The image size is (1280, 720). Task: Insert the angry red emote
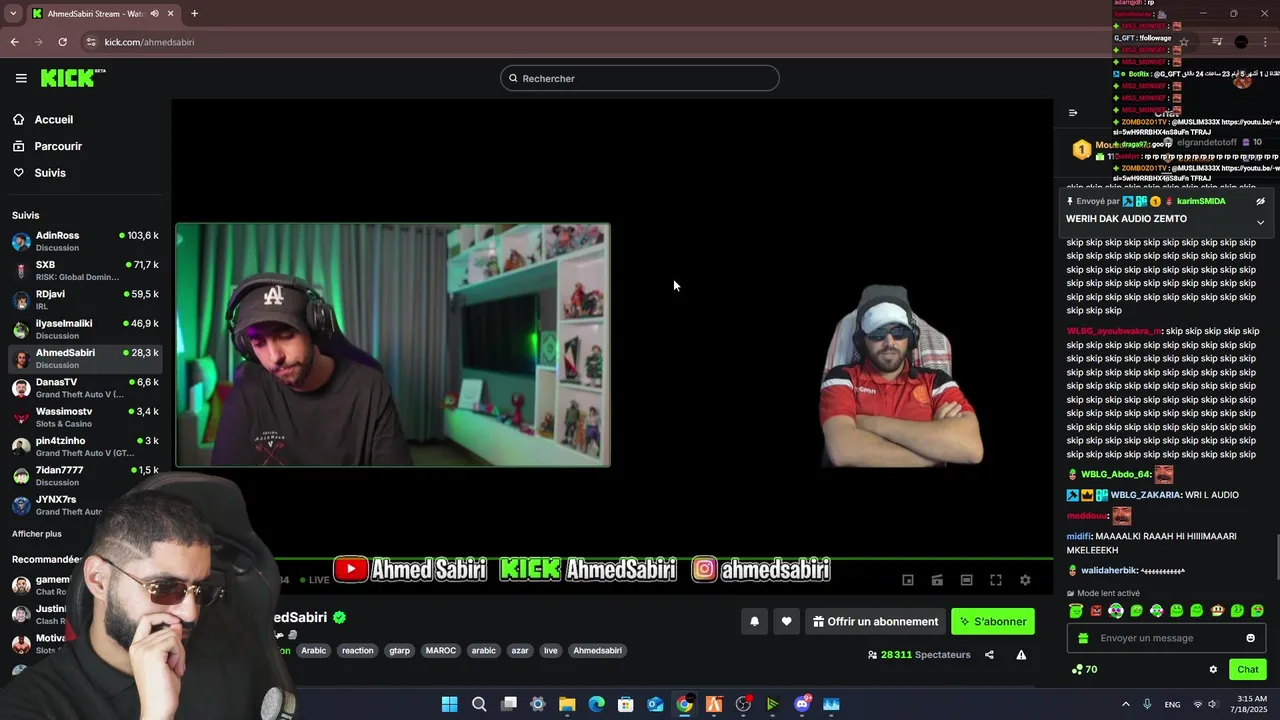point(1096,611)
